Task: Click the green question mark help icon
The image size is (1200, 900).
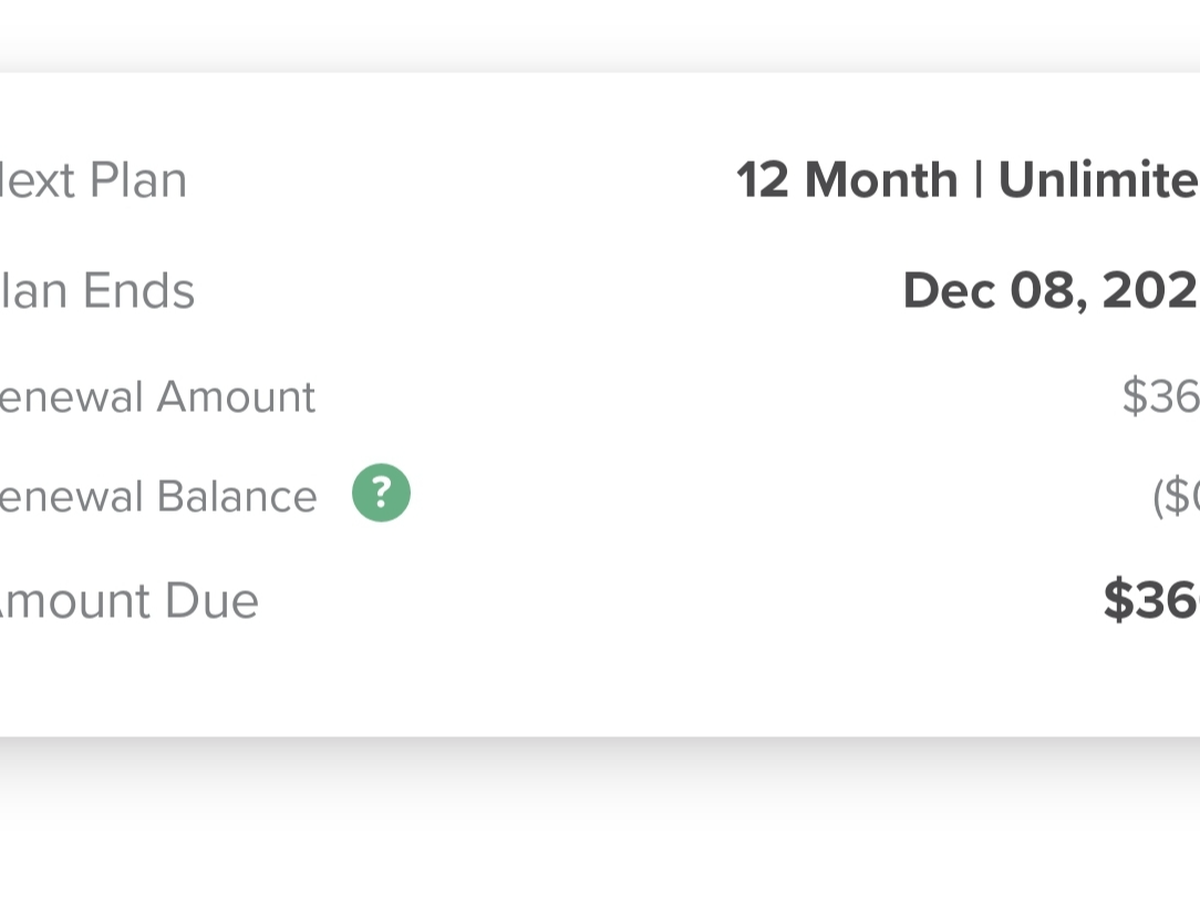Action: [x=381, y=494]
